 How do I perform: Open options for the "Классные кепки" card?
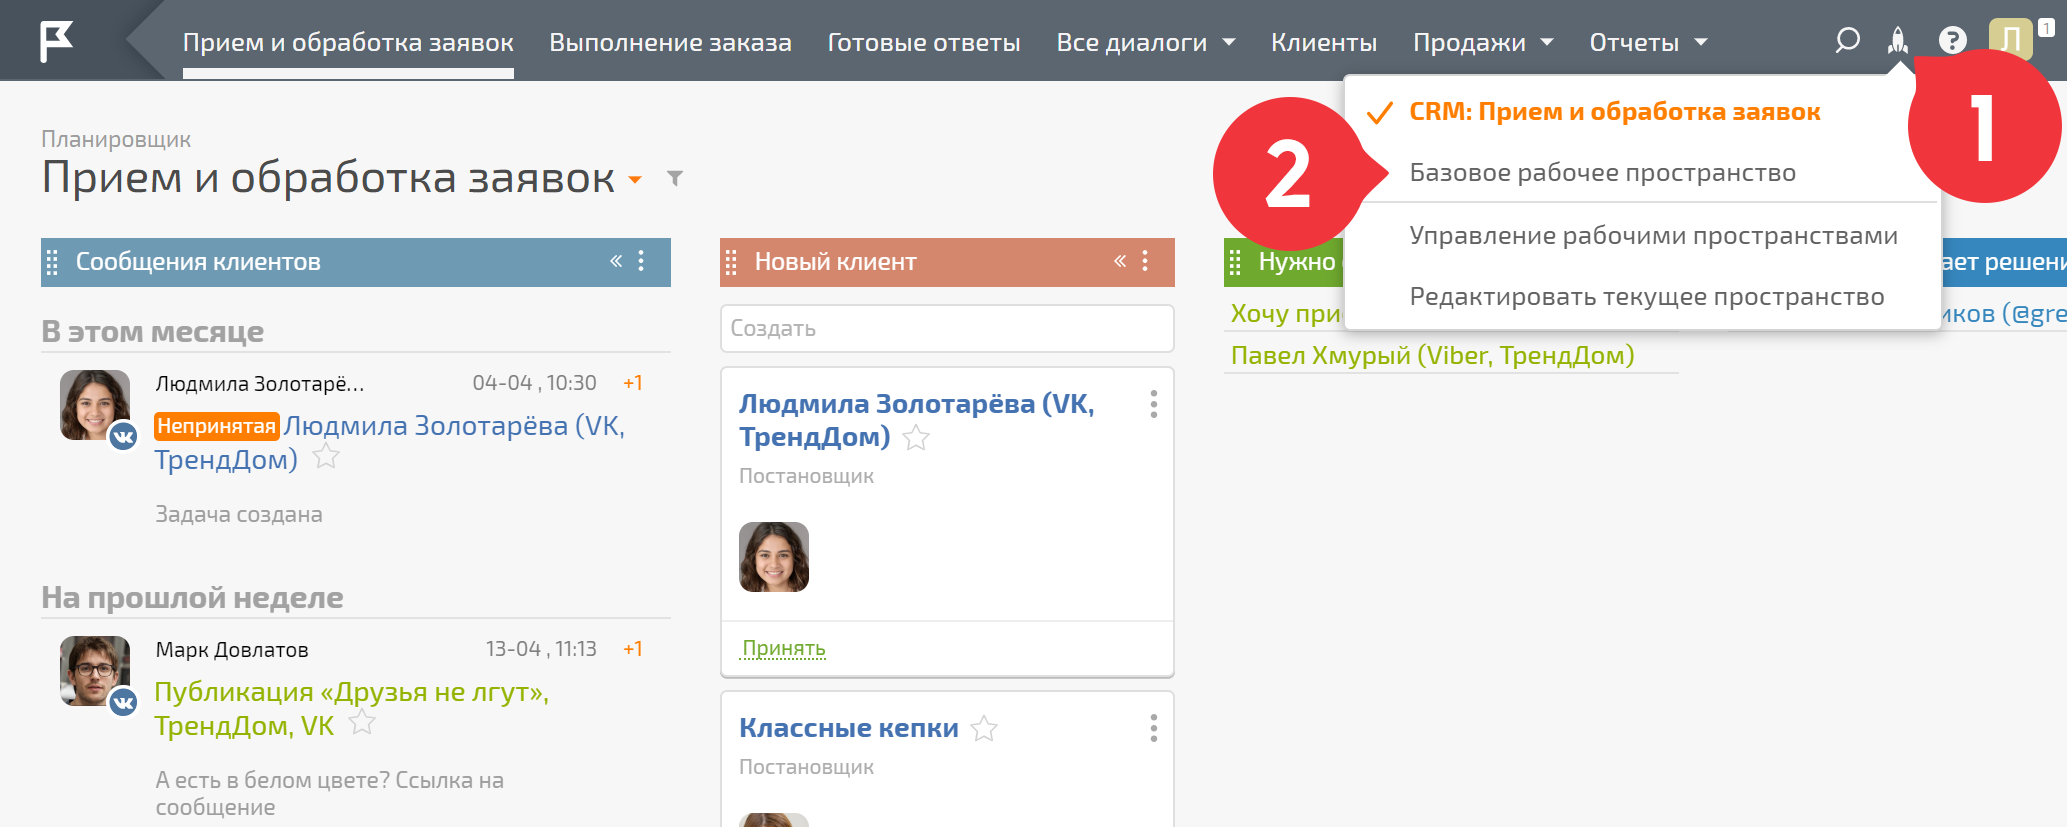coord(1154,728)
